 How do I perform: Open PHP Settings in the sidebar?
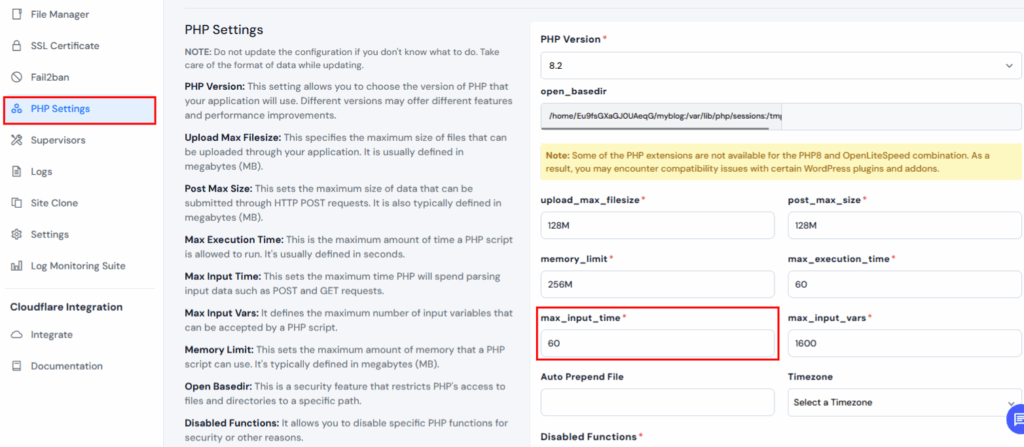80,108
